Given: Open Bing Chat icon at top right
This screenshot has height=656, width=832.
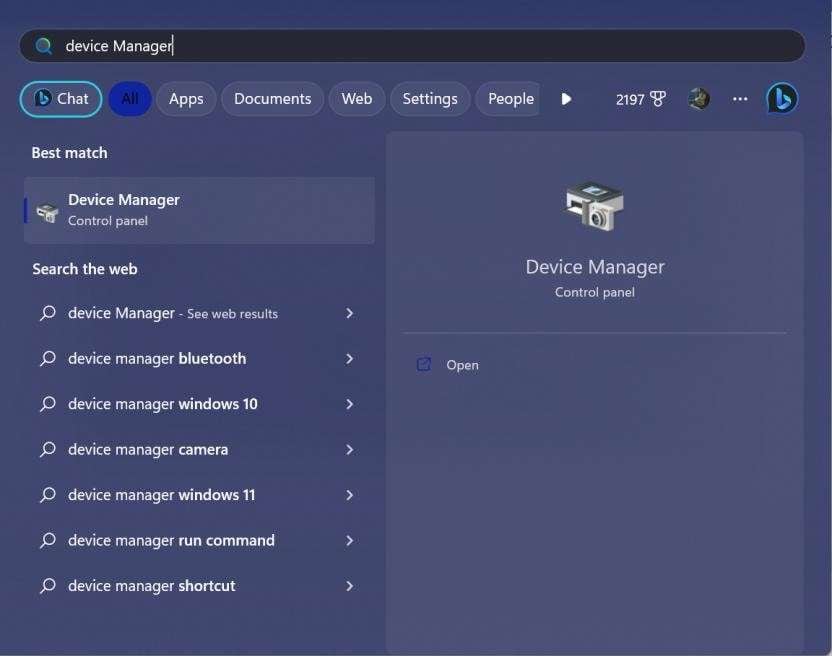Looking at the screenshot, I should 782,99.
